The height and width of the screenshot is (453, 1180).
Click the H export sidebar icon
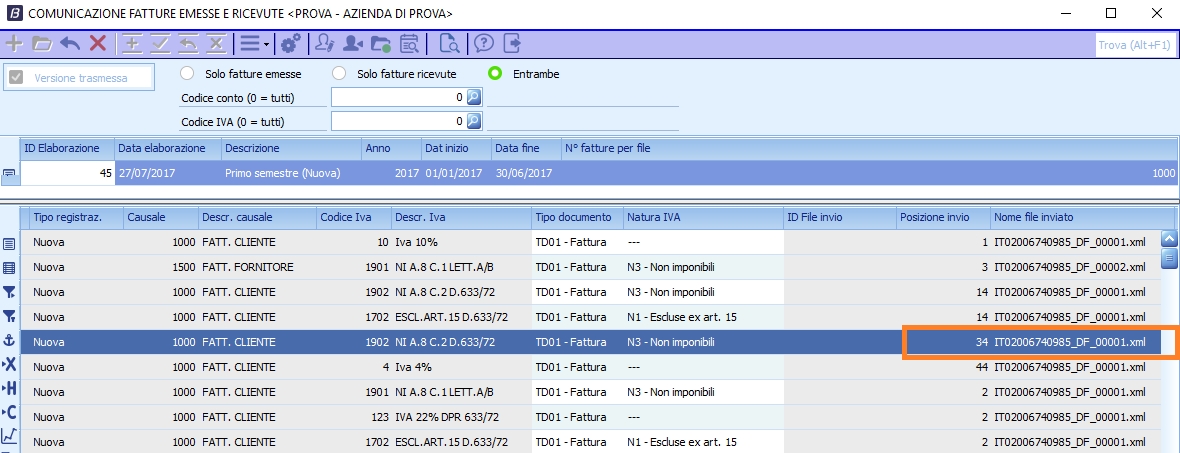9,388
